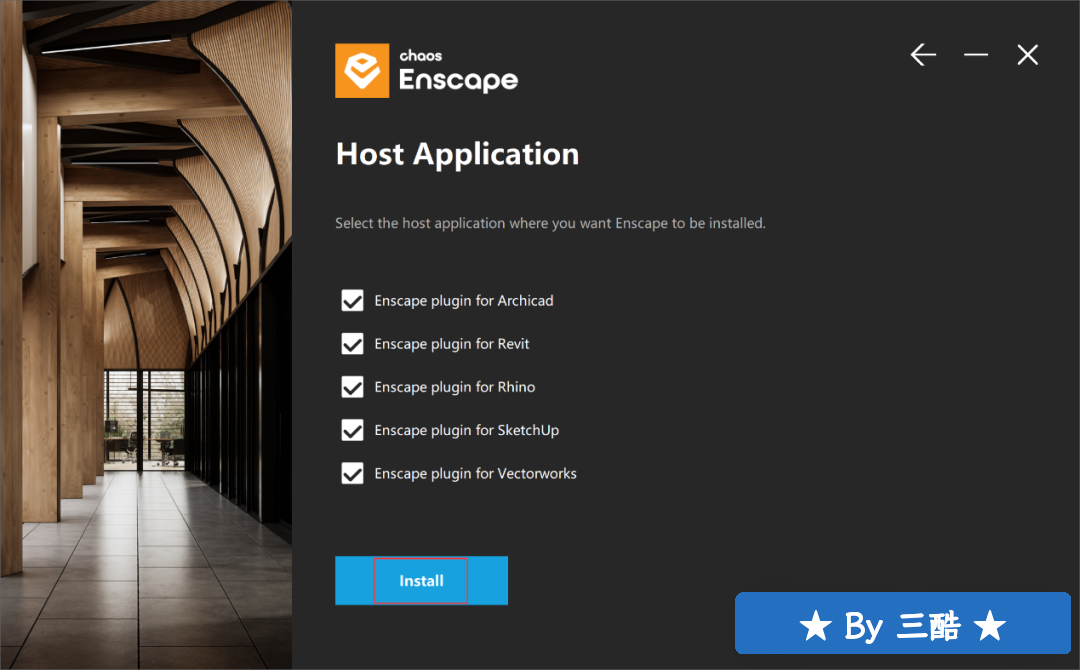Click the 'Enscape plugin for SketchUp' label
1080x670 pixels.
(466, 430)
